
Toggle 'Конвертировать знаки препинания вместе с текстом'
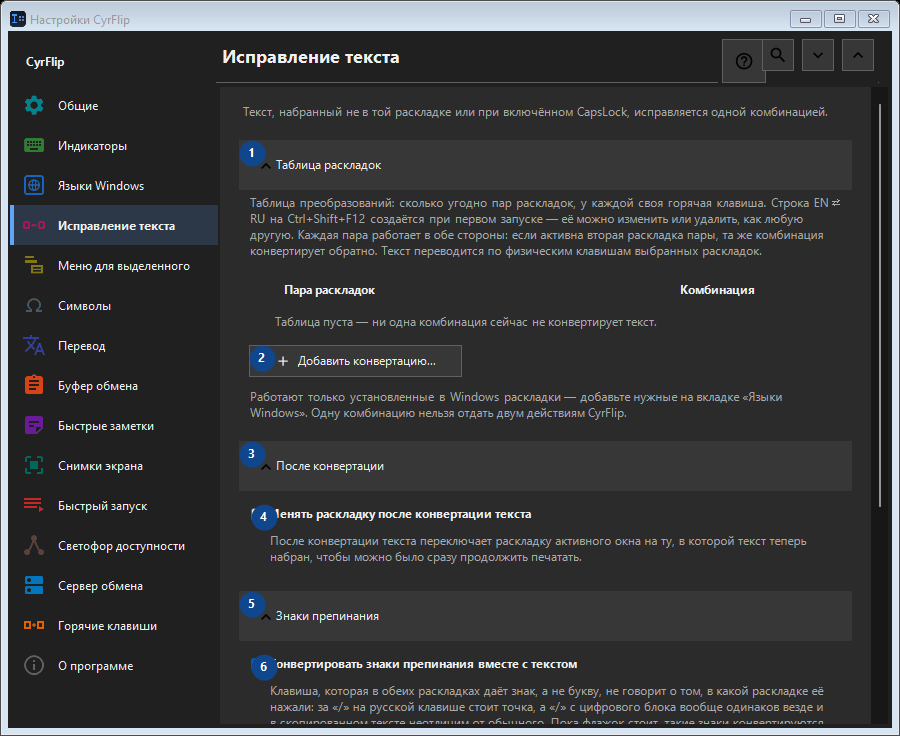(415, 664)
